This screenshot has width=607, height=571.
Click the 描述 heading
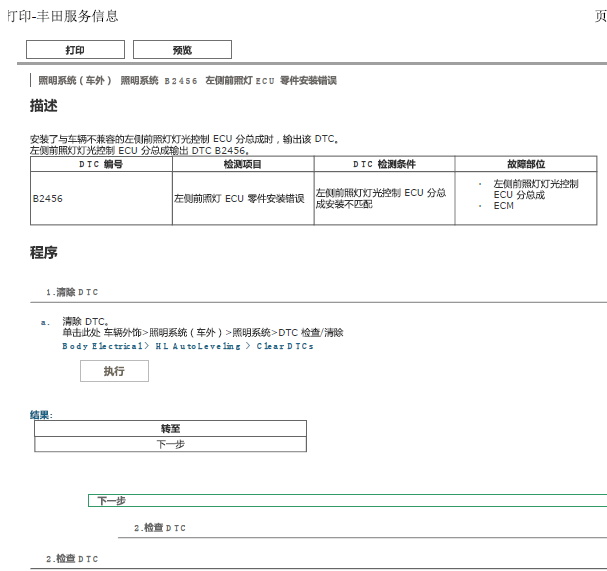44,105
